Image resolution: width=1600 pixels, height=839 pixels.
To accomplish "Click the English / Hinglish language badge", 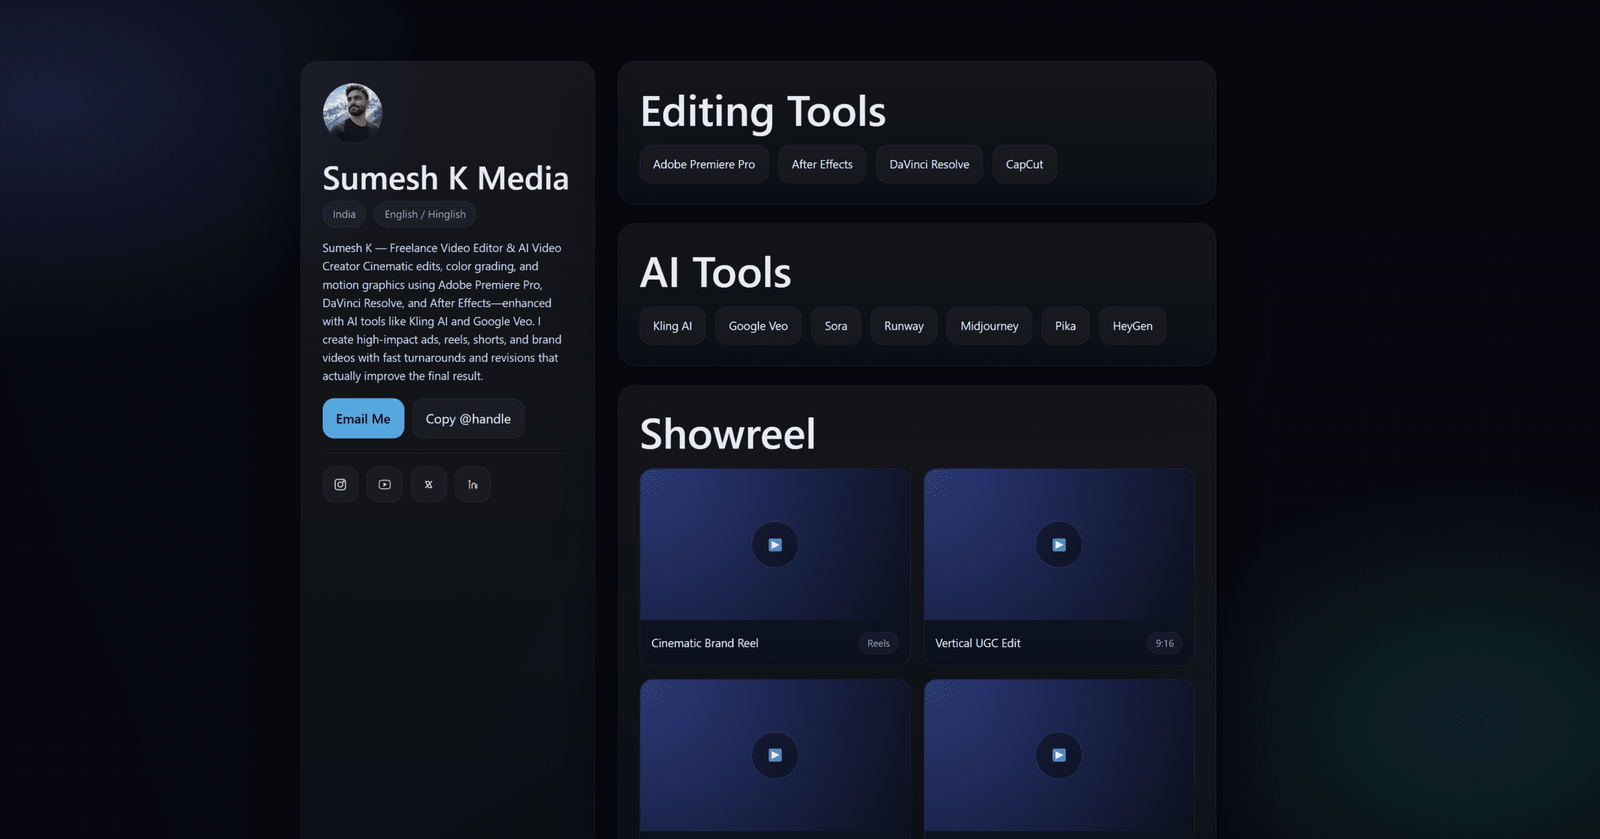I will pyautogui.click(x=425, y=214).
